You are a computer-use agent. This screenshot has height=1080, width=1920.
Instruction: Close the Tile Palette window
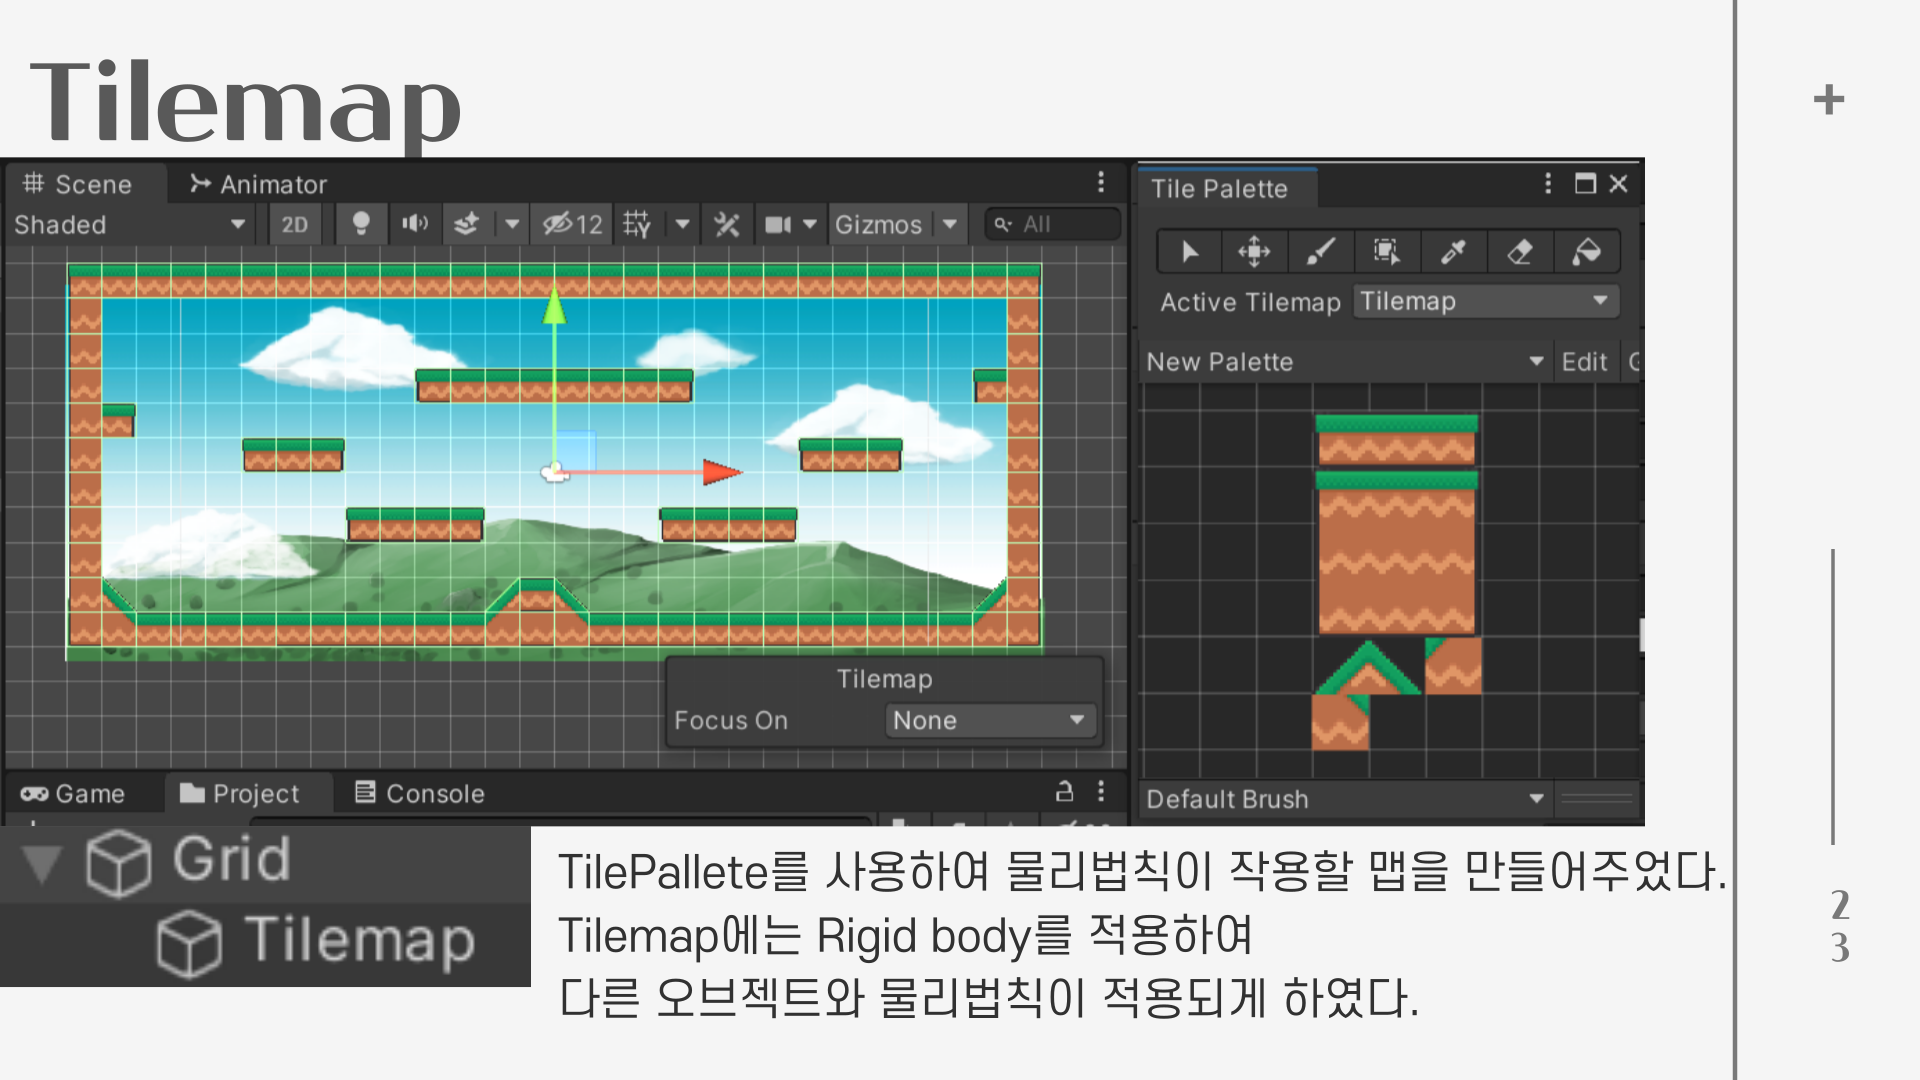[1619, 183]
